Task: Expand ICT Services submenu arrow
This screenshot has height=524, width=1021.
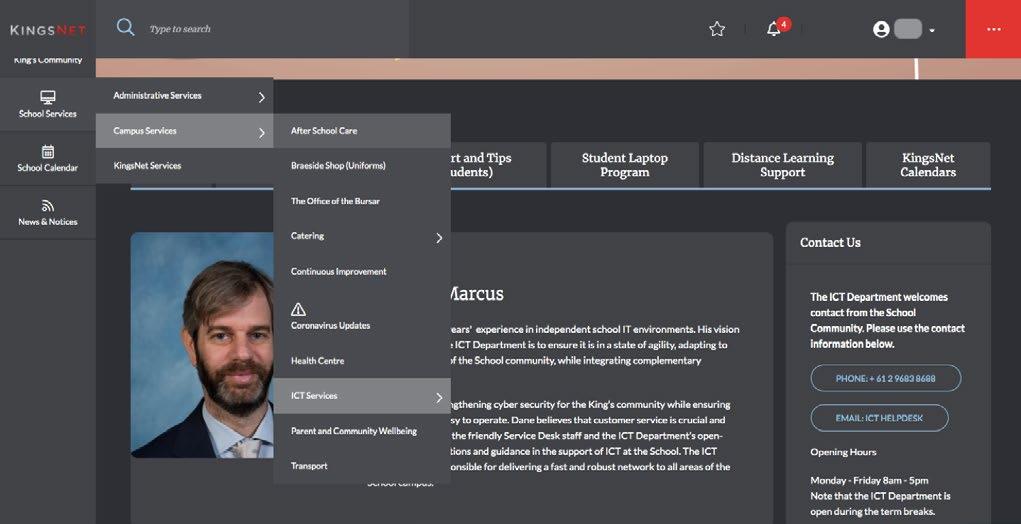Action: (x=439, y=398)
